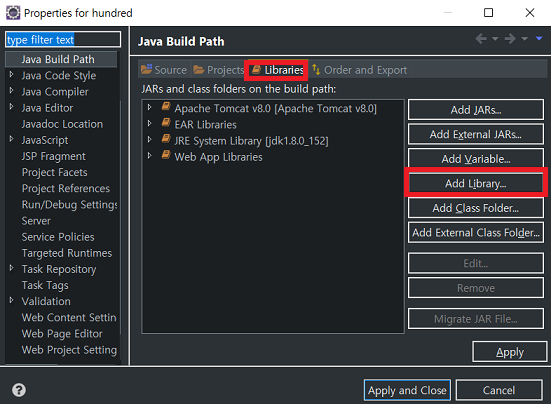Maximize the Properties for hundred window
The height and width of the screenshot is (404, 551).
point(488,13)
